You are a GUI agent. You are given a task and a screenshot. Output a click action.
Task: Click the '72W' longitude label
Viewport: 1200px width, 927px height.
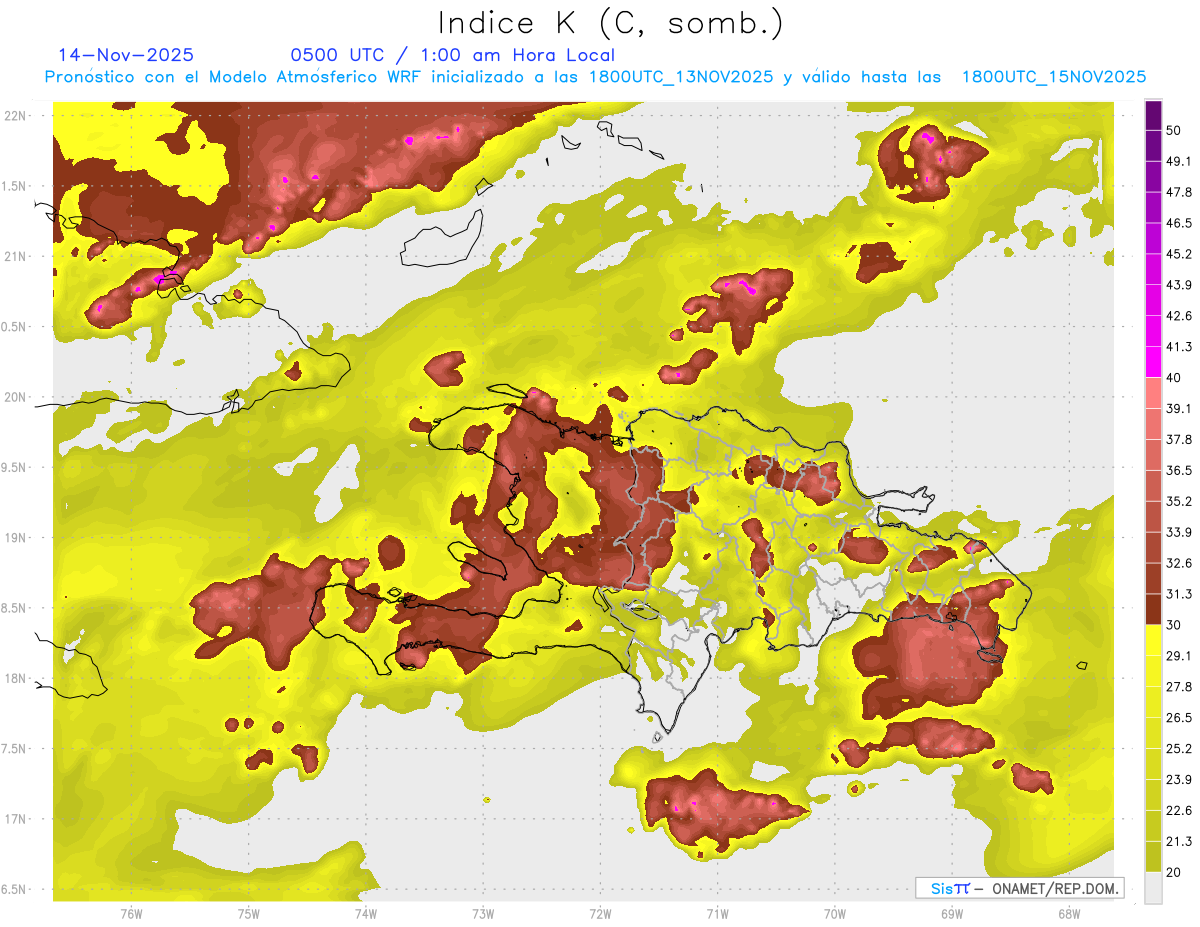click(x=600, y=913)
